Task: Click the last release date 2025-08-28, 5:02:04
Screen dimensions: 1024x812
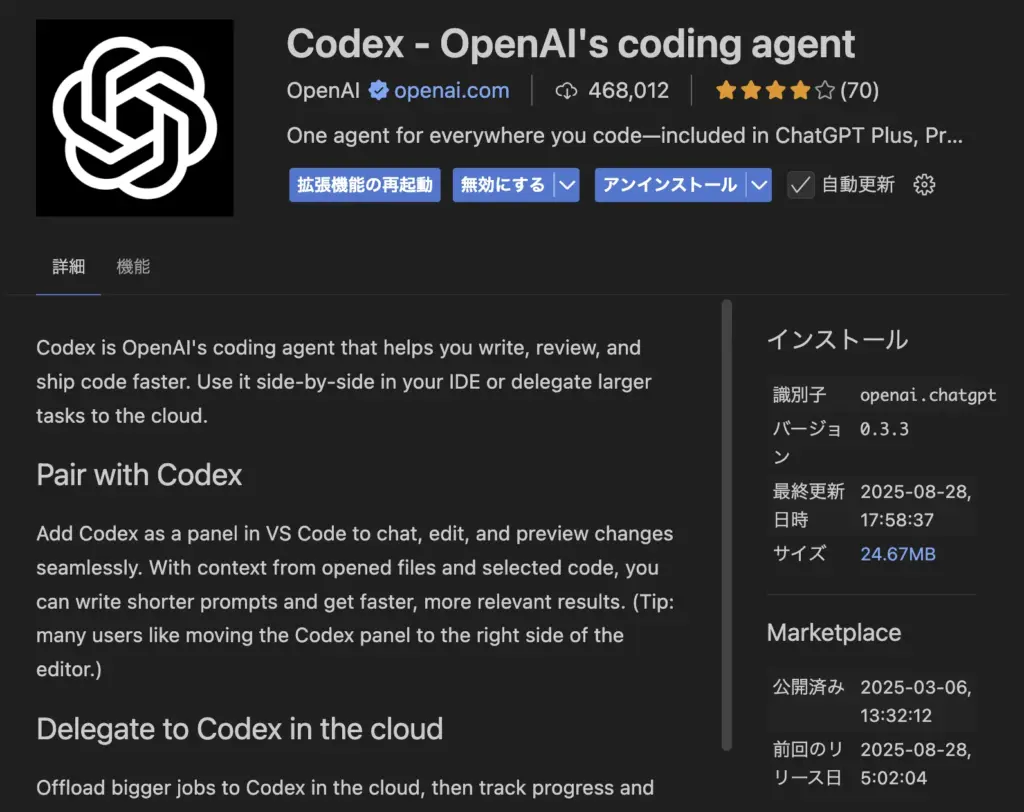Action: click(916, 764)
